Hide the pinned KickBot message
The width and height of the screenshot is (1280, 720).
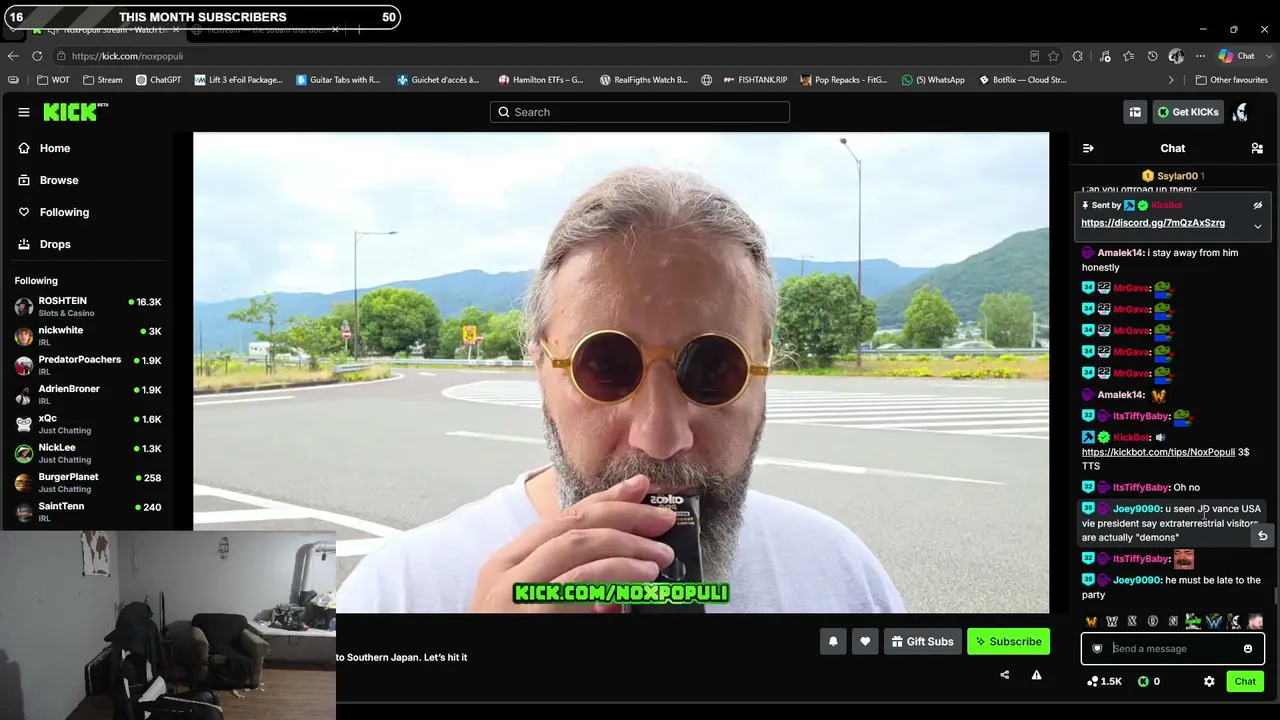1258,205
